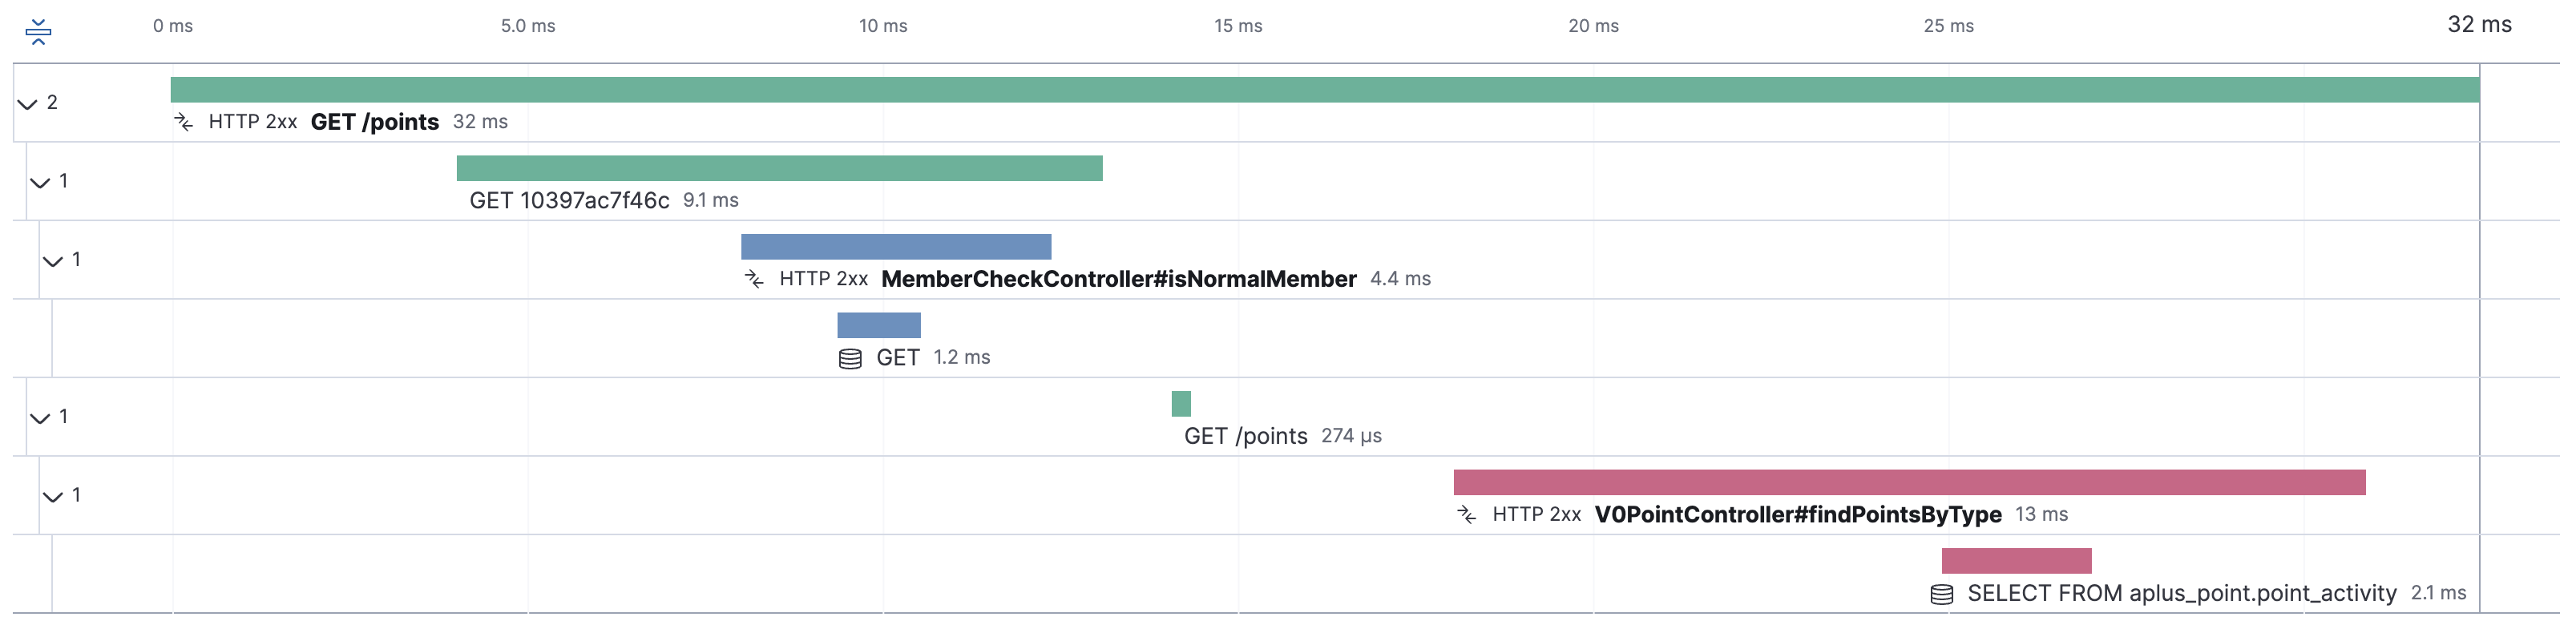The height and width of the screenshot is (625, 2576).
Task: Click the green GET 10397ac7f46c span bar
Action: pos(779,168)
